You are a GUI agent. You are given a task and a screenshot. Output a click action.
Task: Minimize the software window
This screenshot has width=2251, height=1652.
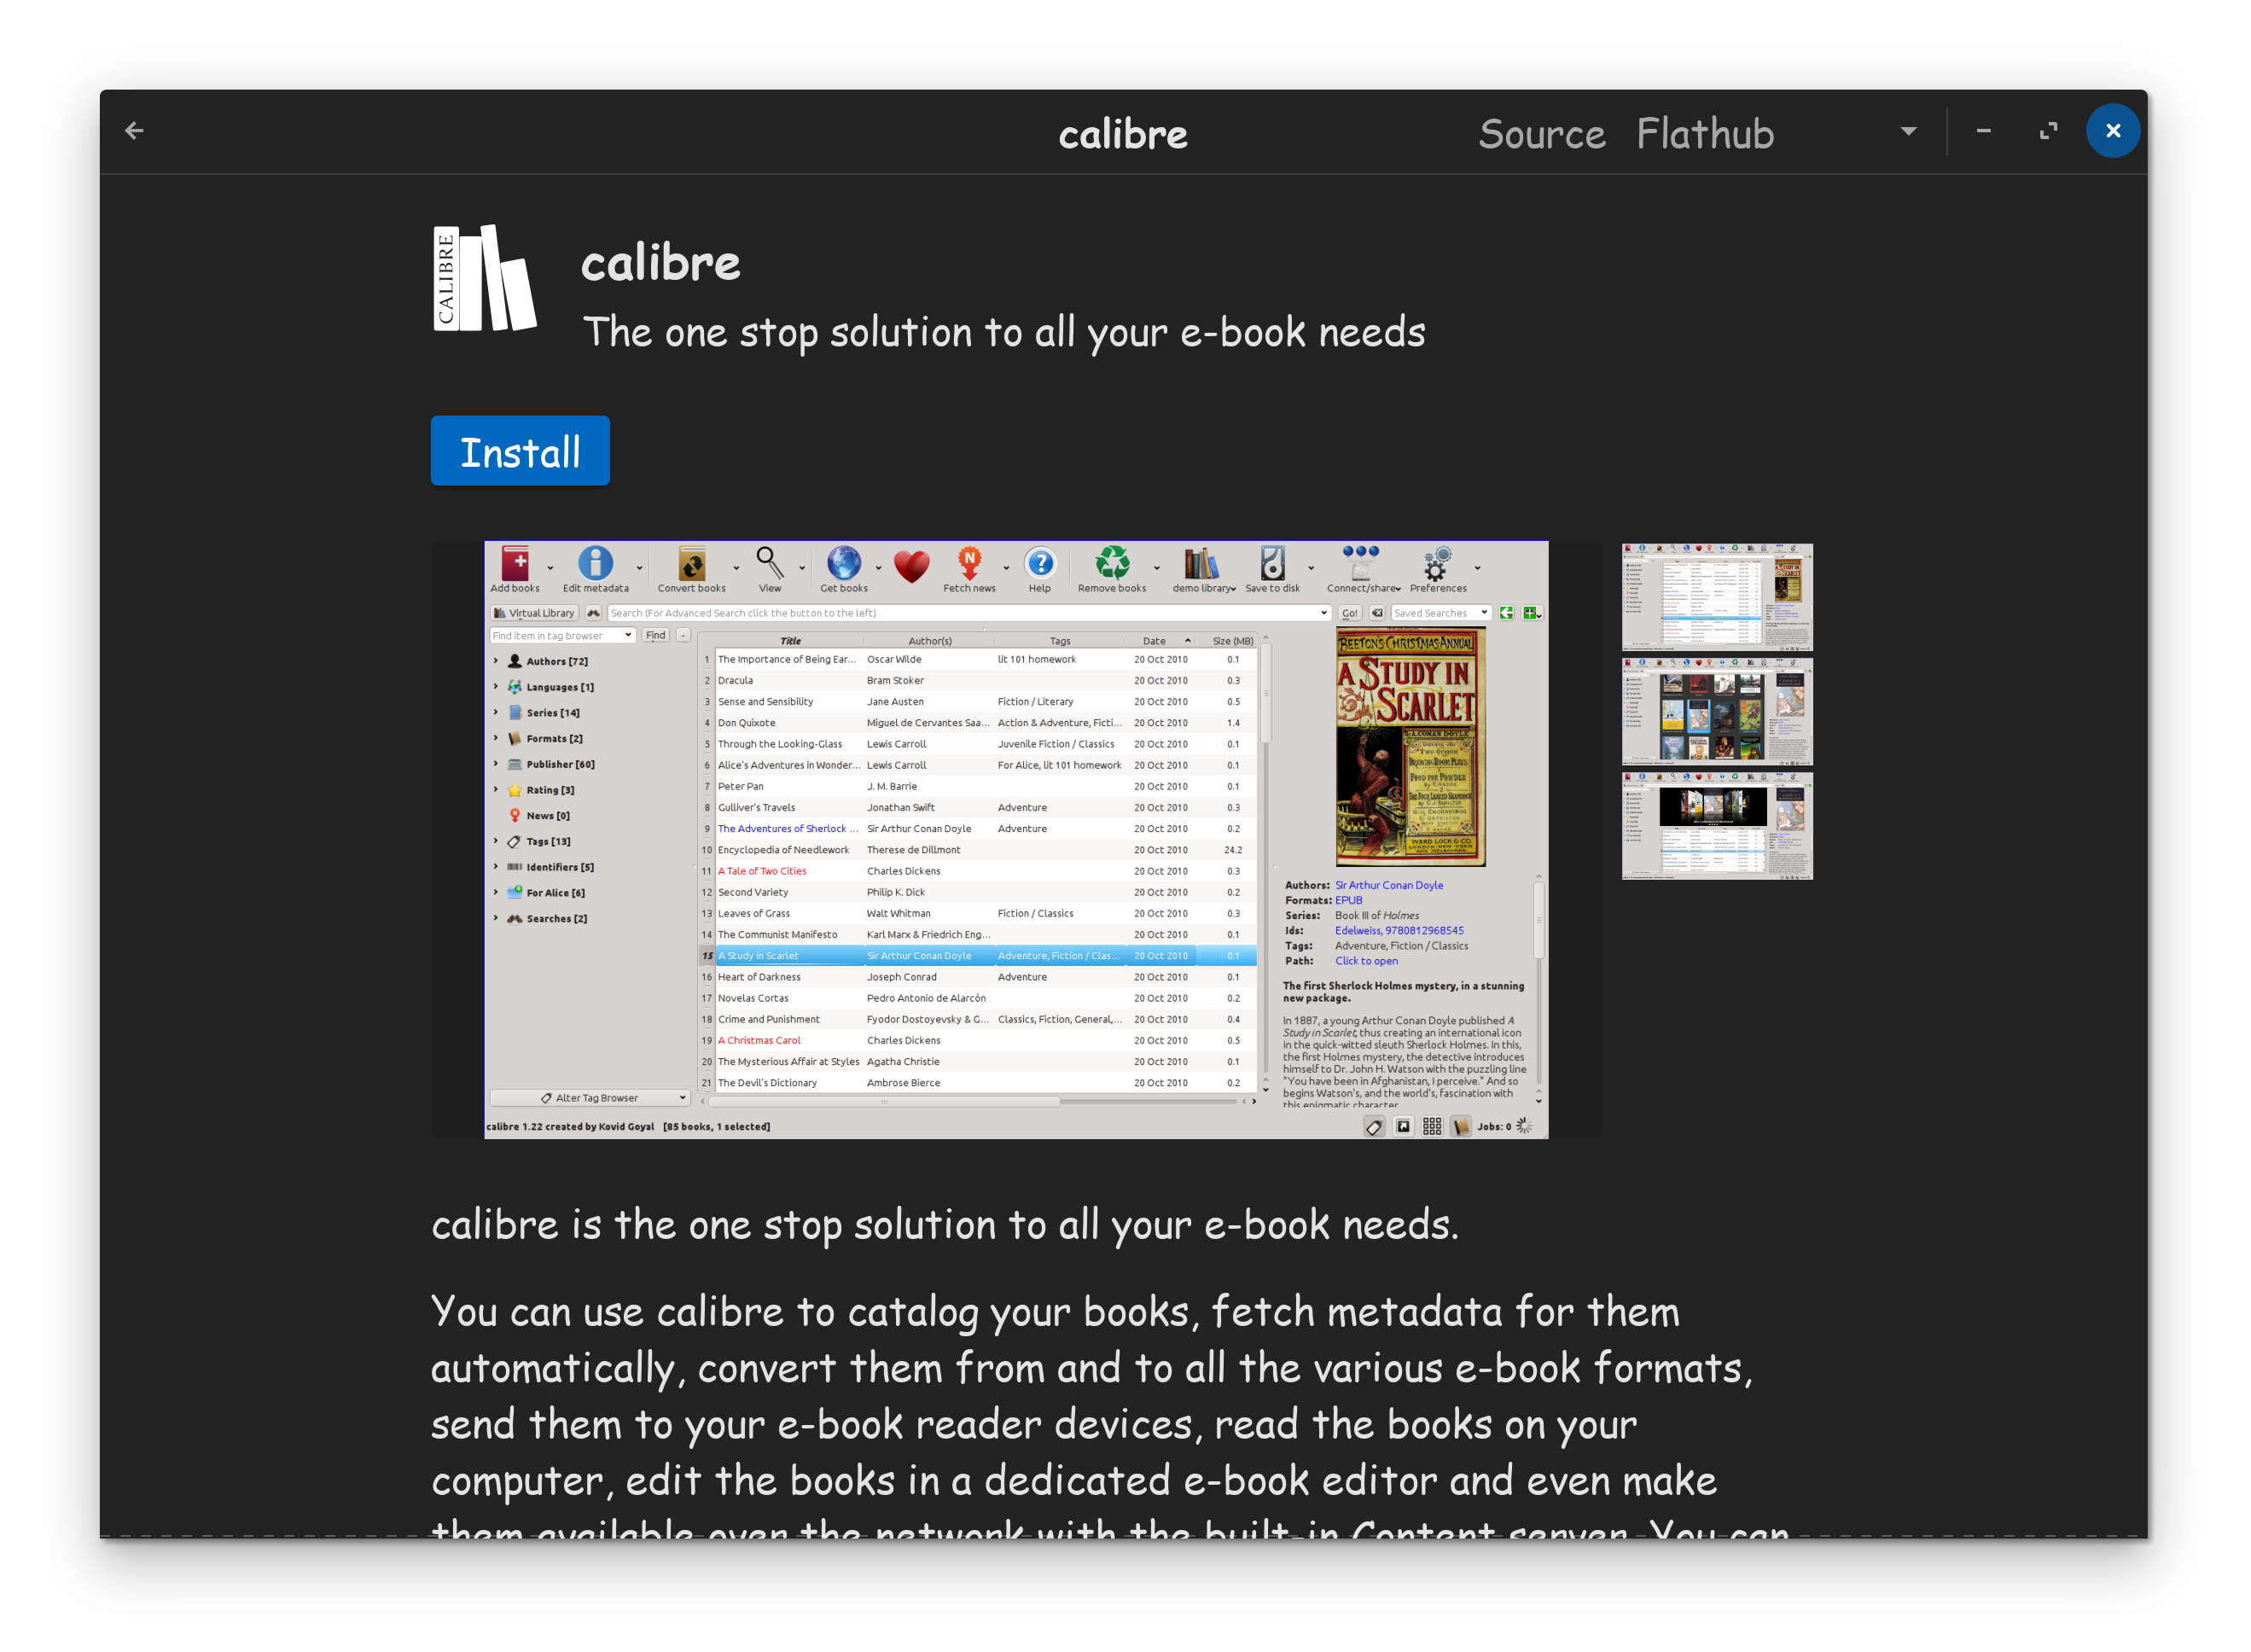point(1983,131)
